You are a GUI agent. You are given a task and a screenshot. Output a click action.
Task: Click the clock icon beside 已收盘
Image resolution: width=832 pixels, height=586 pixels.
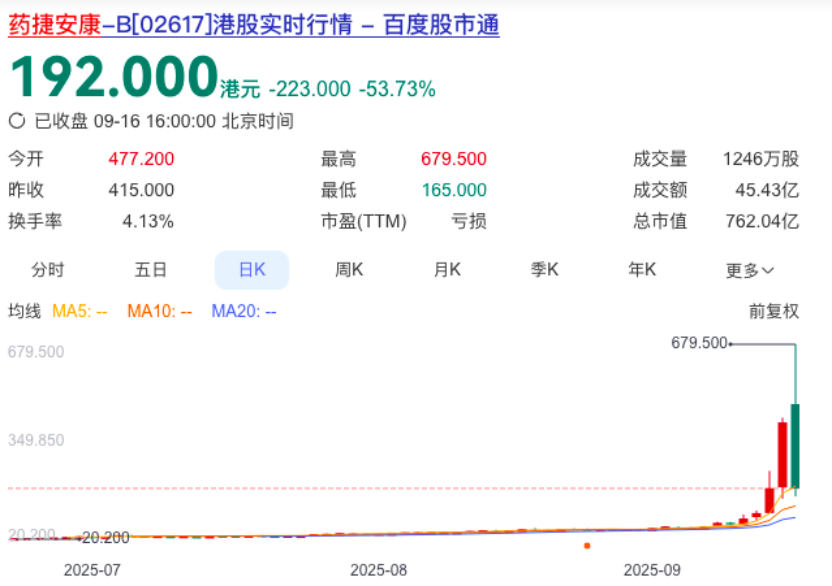[x=17, y=121]
